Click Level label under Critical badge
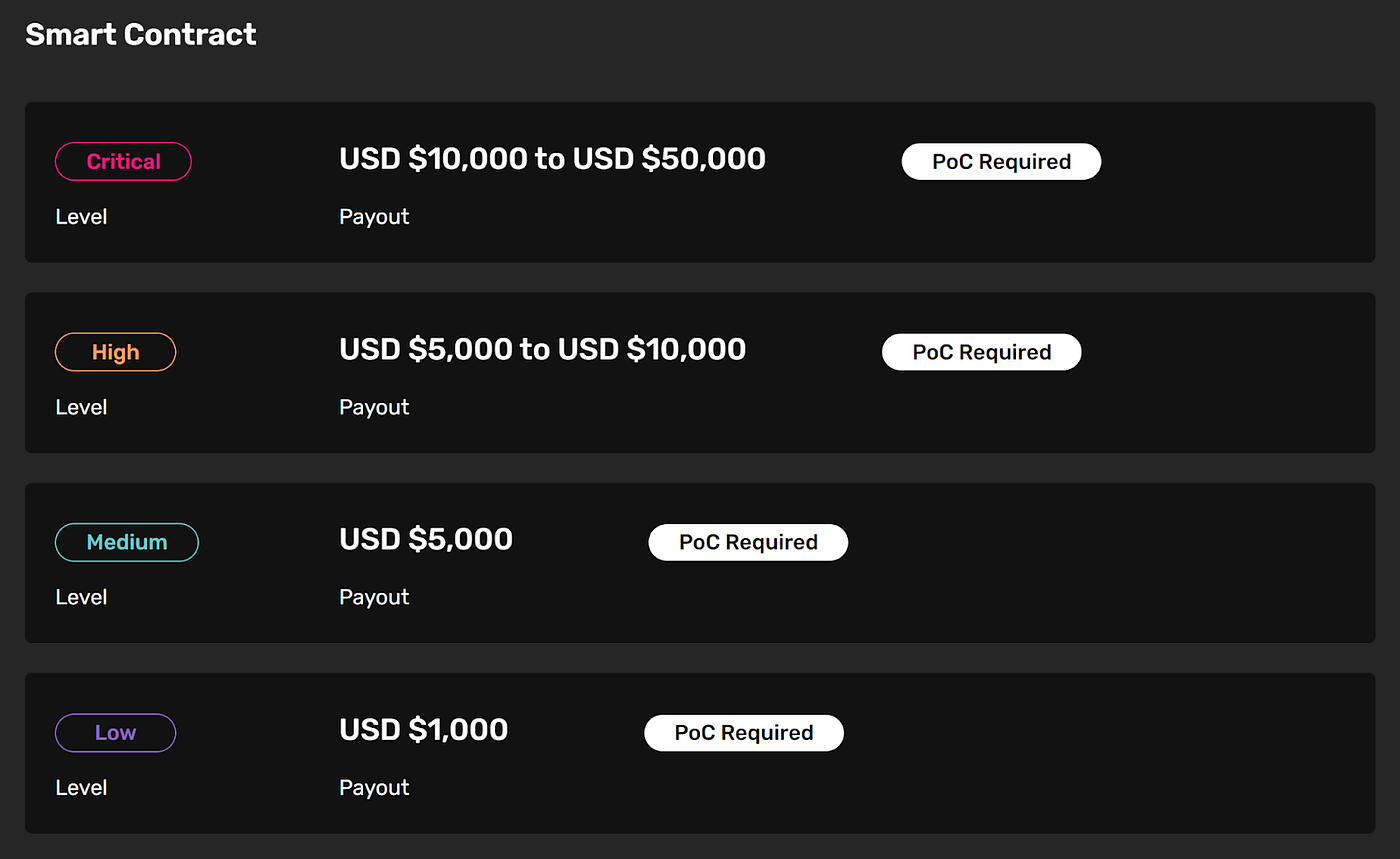 (81, 216)
